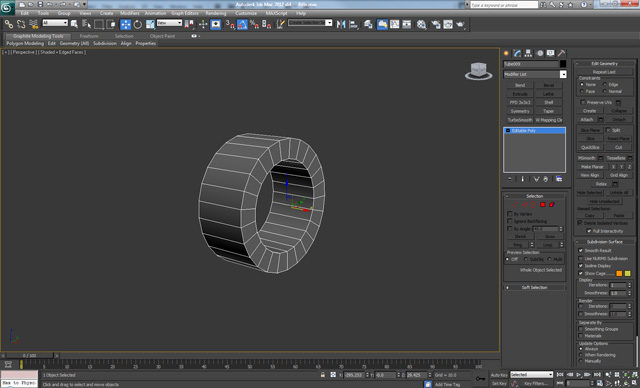The width and height of the screenshot is (640, 388).
Task: Click the yellow Show Cage color swatch
Action: 628,273
